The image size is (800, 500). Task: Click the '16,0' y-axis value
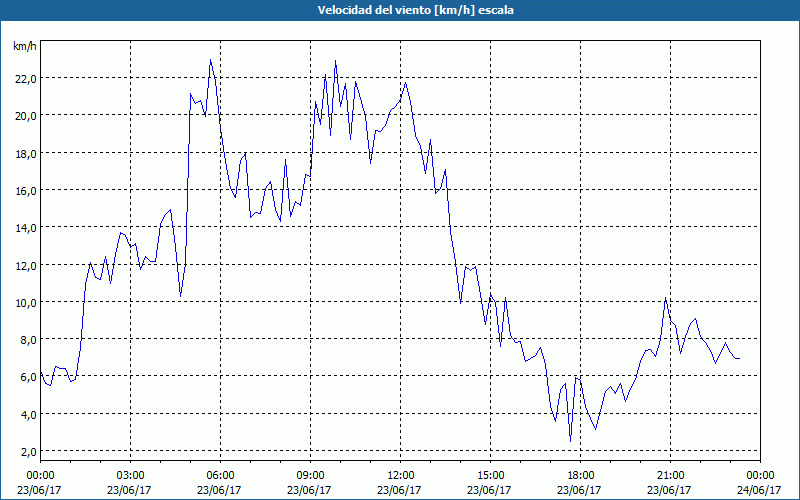(x=25, y=190)
